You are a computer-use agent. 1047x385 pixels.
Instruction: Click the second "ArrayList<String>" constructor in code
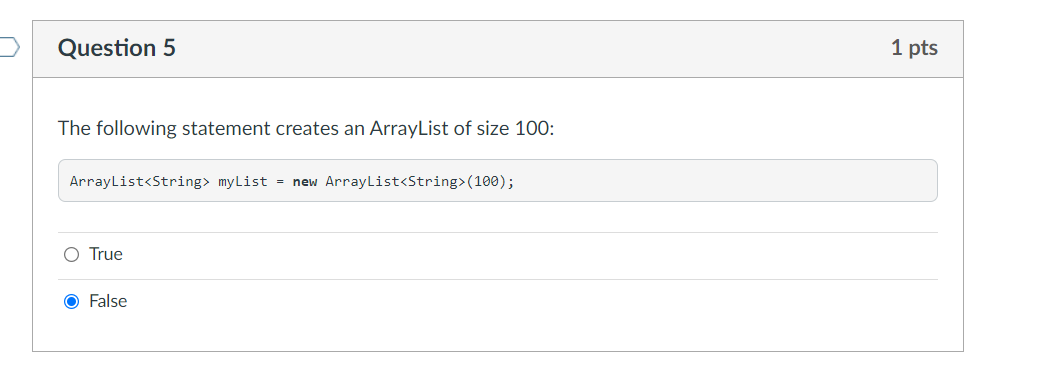pyautogui.click(x=395, y=181)
